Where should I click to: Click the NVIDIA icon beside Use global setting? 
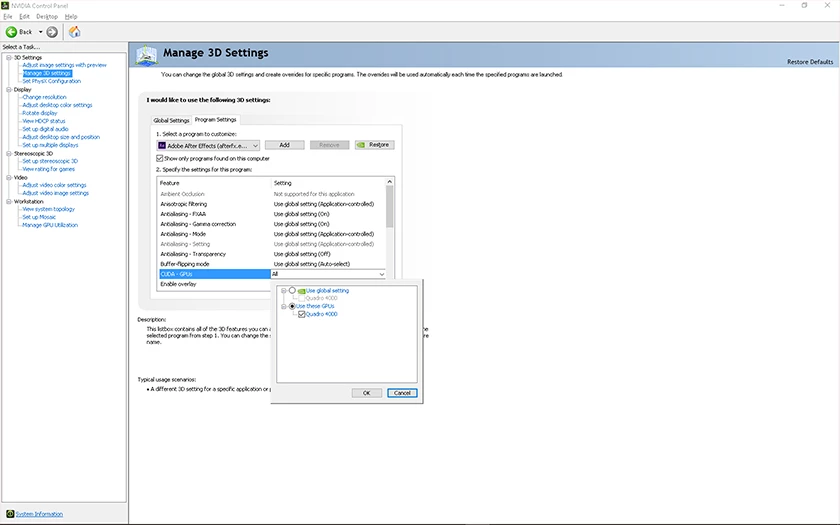coord(301,290)
